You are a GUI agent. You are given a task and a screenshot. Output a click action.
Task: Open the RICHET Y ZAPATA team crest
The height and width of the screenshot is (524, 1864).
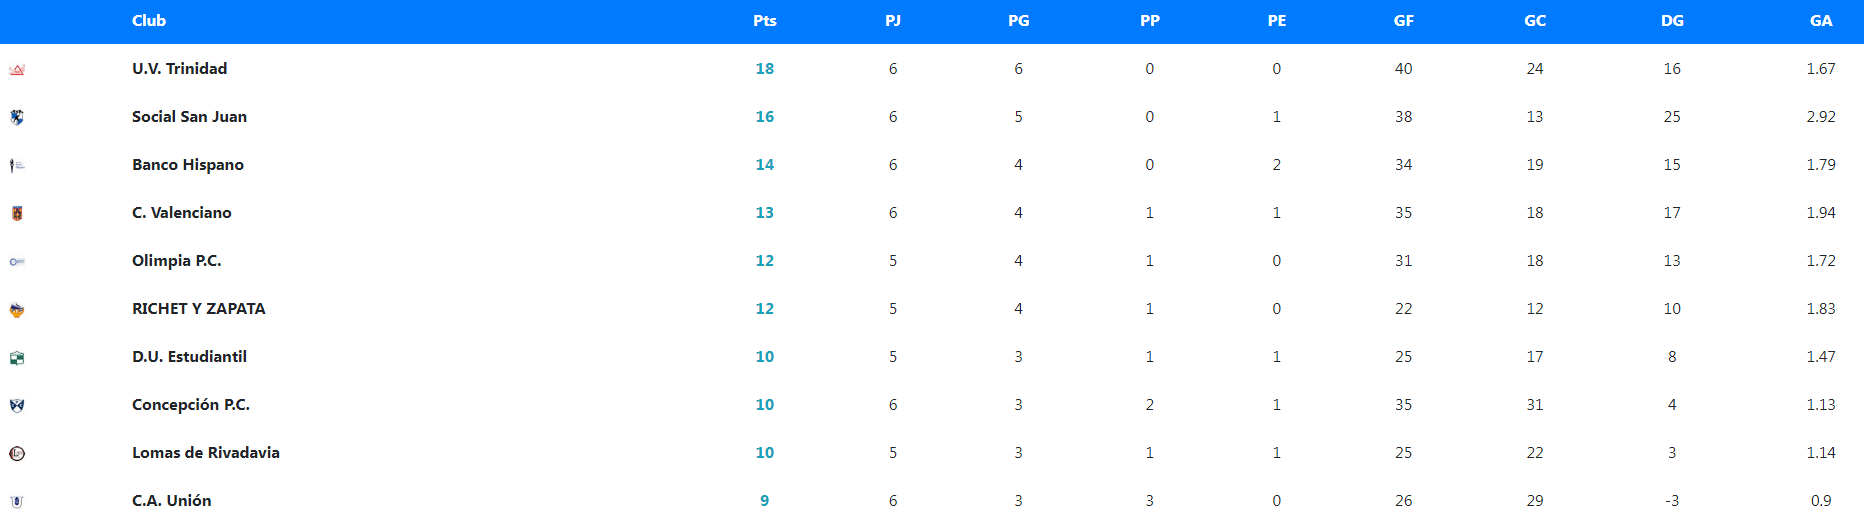17,310
